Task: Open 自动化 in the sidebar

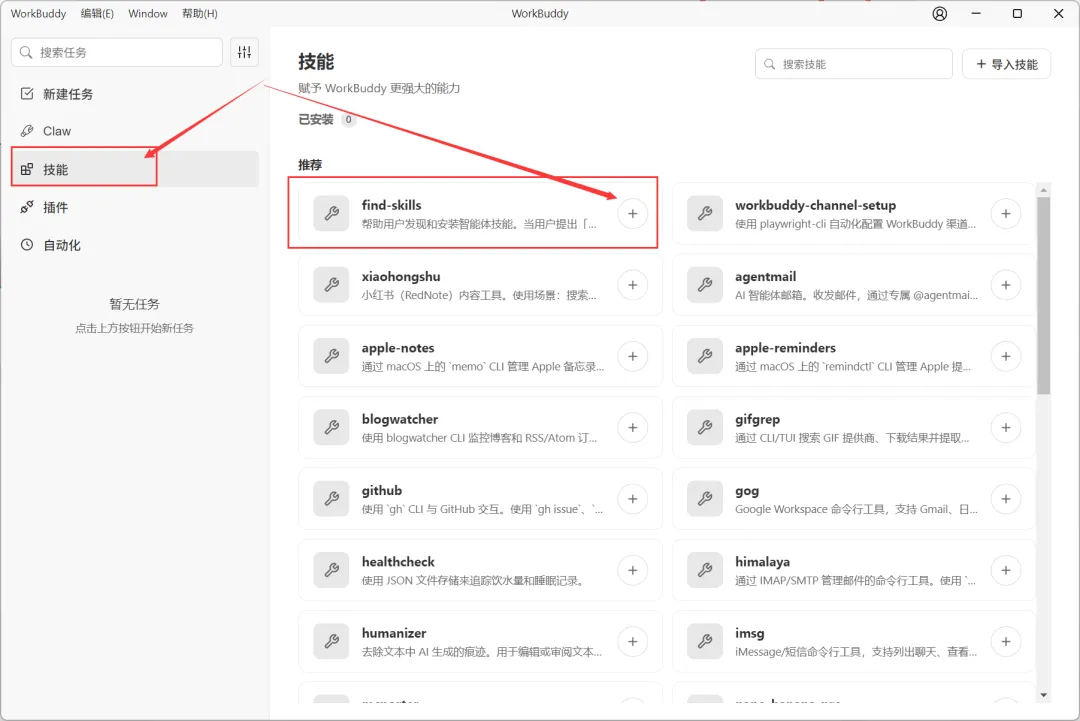Action: (x=135, y=245)
